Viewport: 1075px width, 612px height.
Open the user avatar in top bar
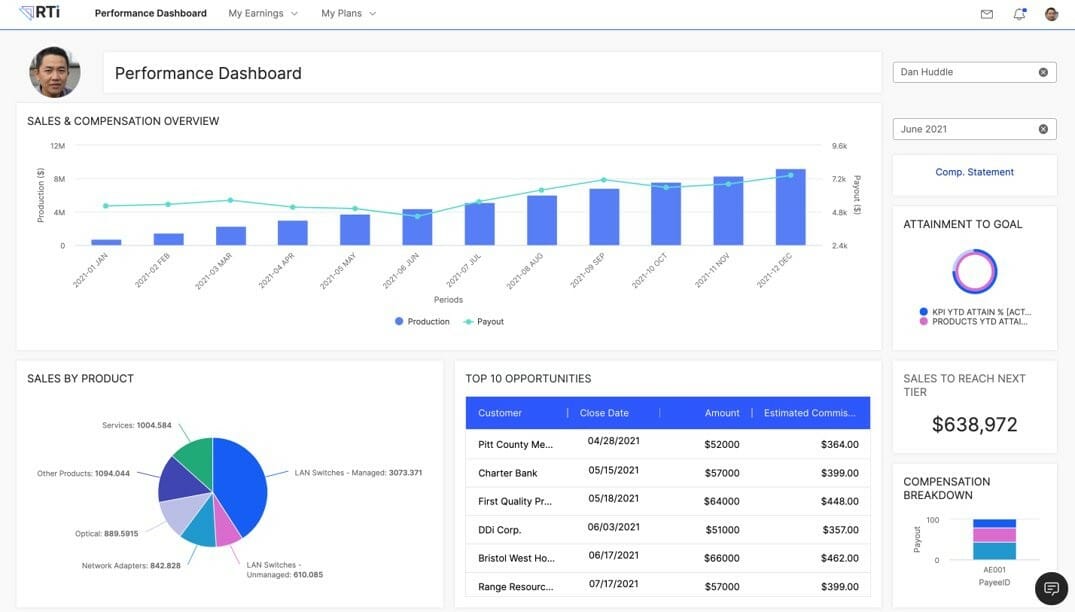click(1051, 14)
